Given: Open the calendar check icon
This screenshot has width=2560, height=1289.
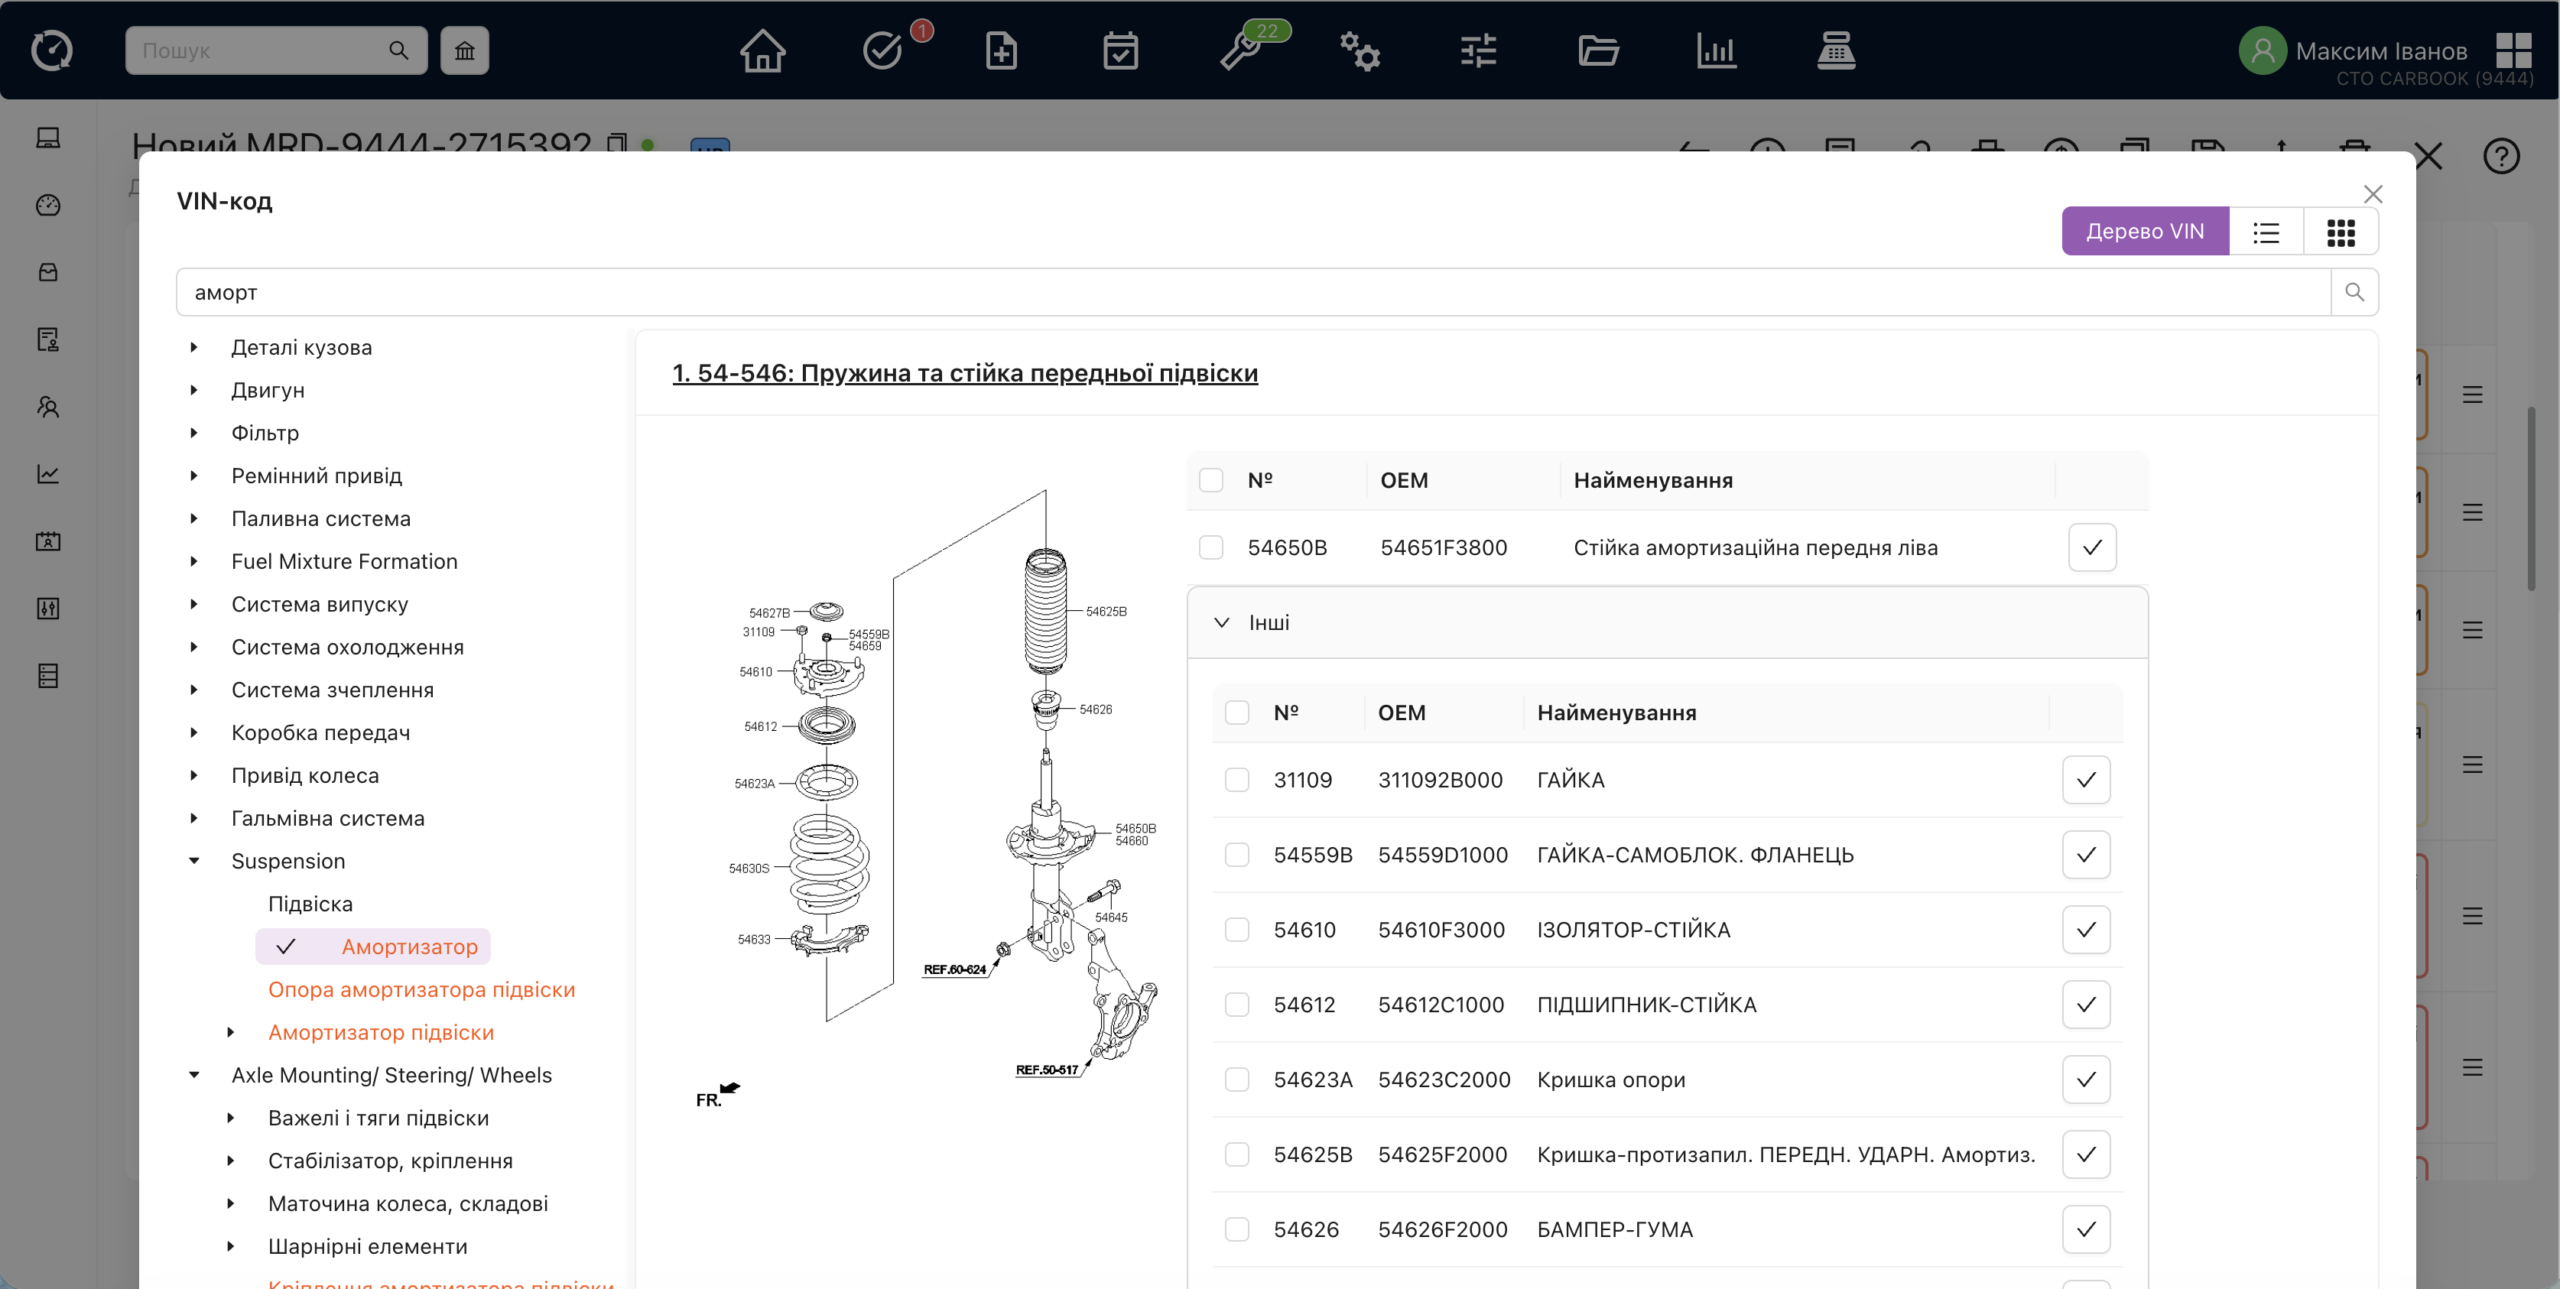Looking at the screenshot, I should click(x=1120, y=50).
